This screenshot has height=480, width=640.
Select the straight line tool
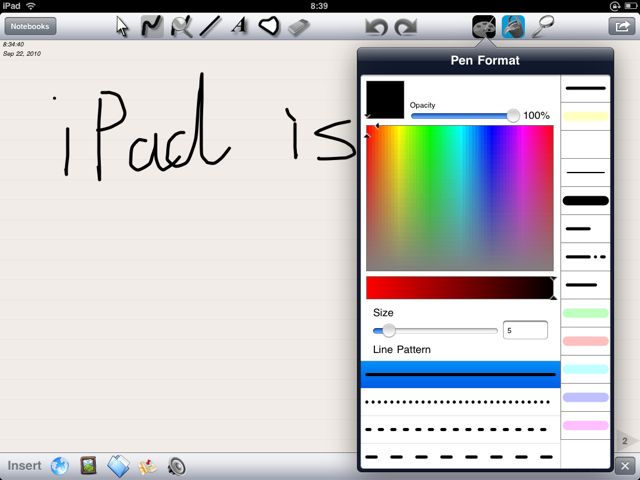coord(210,27)
